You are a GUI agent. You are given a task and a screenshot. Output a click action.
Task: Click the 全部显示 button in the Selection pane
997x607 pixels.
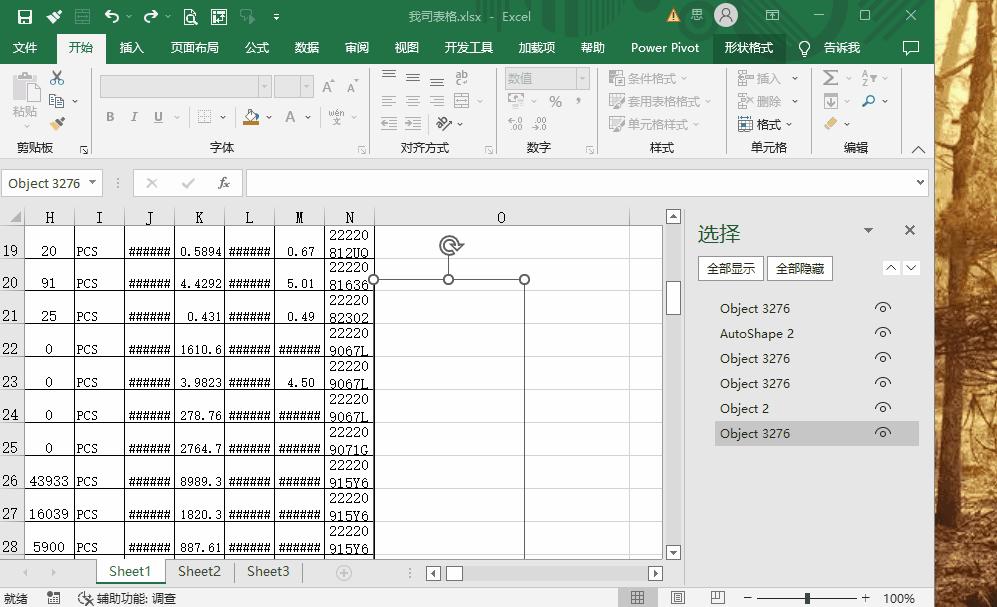[x=730, y=269]
